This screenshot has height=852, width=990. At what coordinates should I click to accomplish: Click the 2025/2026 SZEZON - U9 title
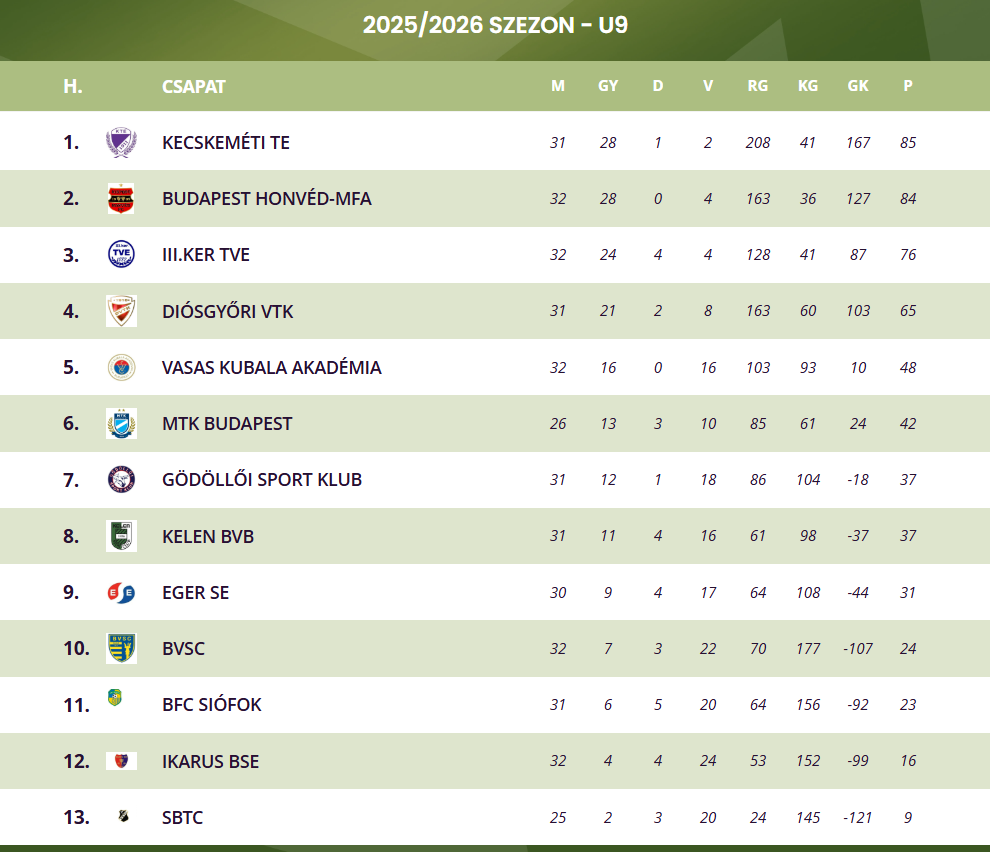[x=495, y=25]
